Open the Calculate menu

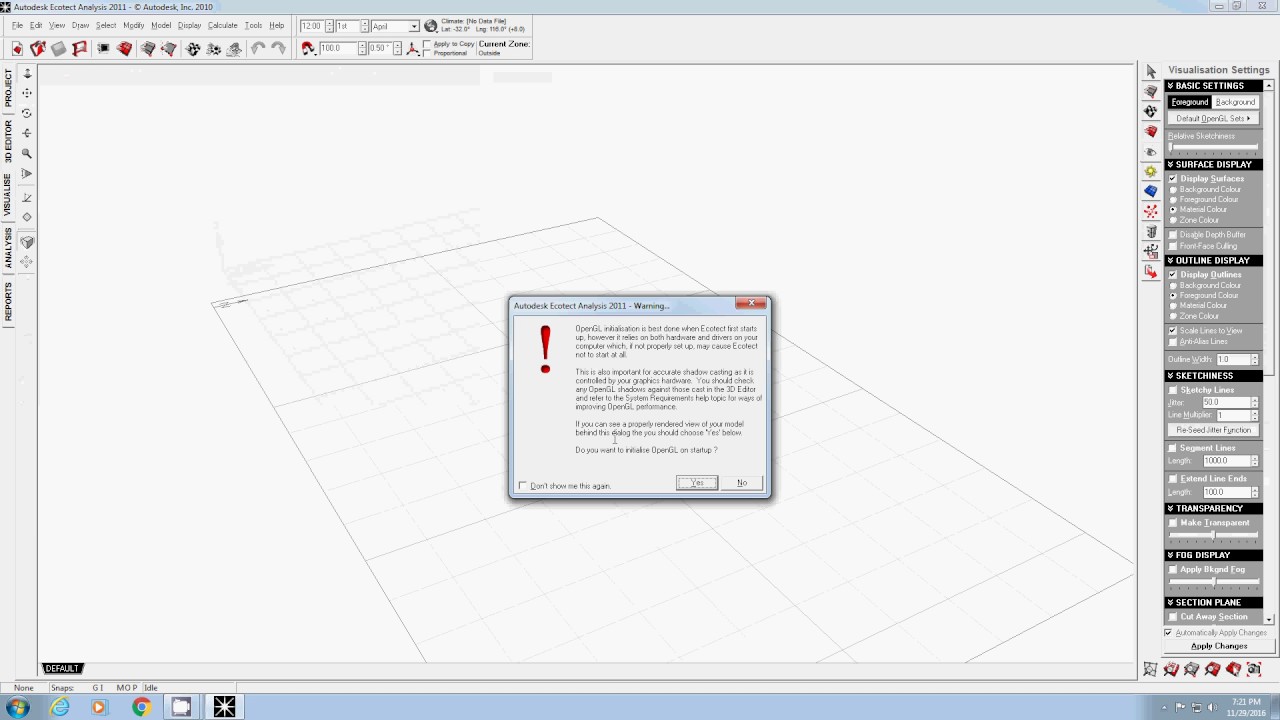222,25
